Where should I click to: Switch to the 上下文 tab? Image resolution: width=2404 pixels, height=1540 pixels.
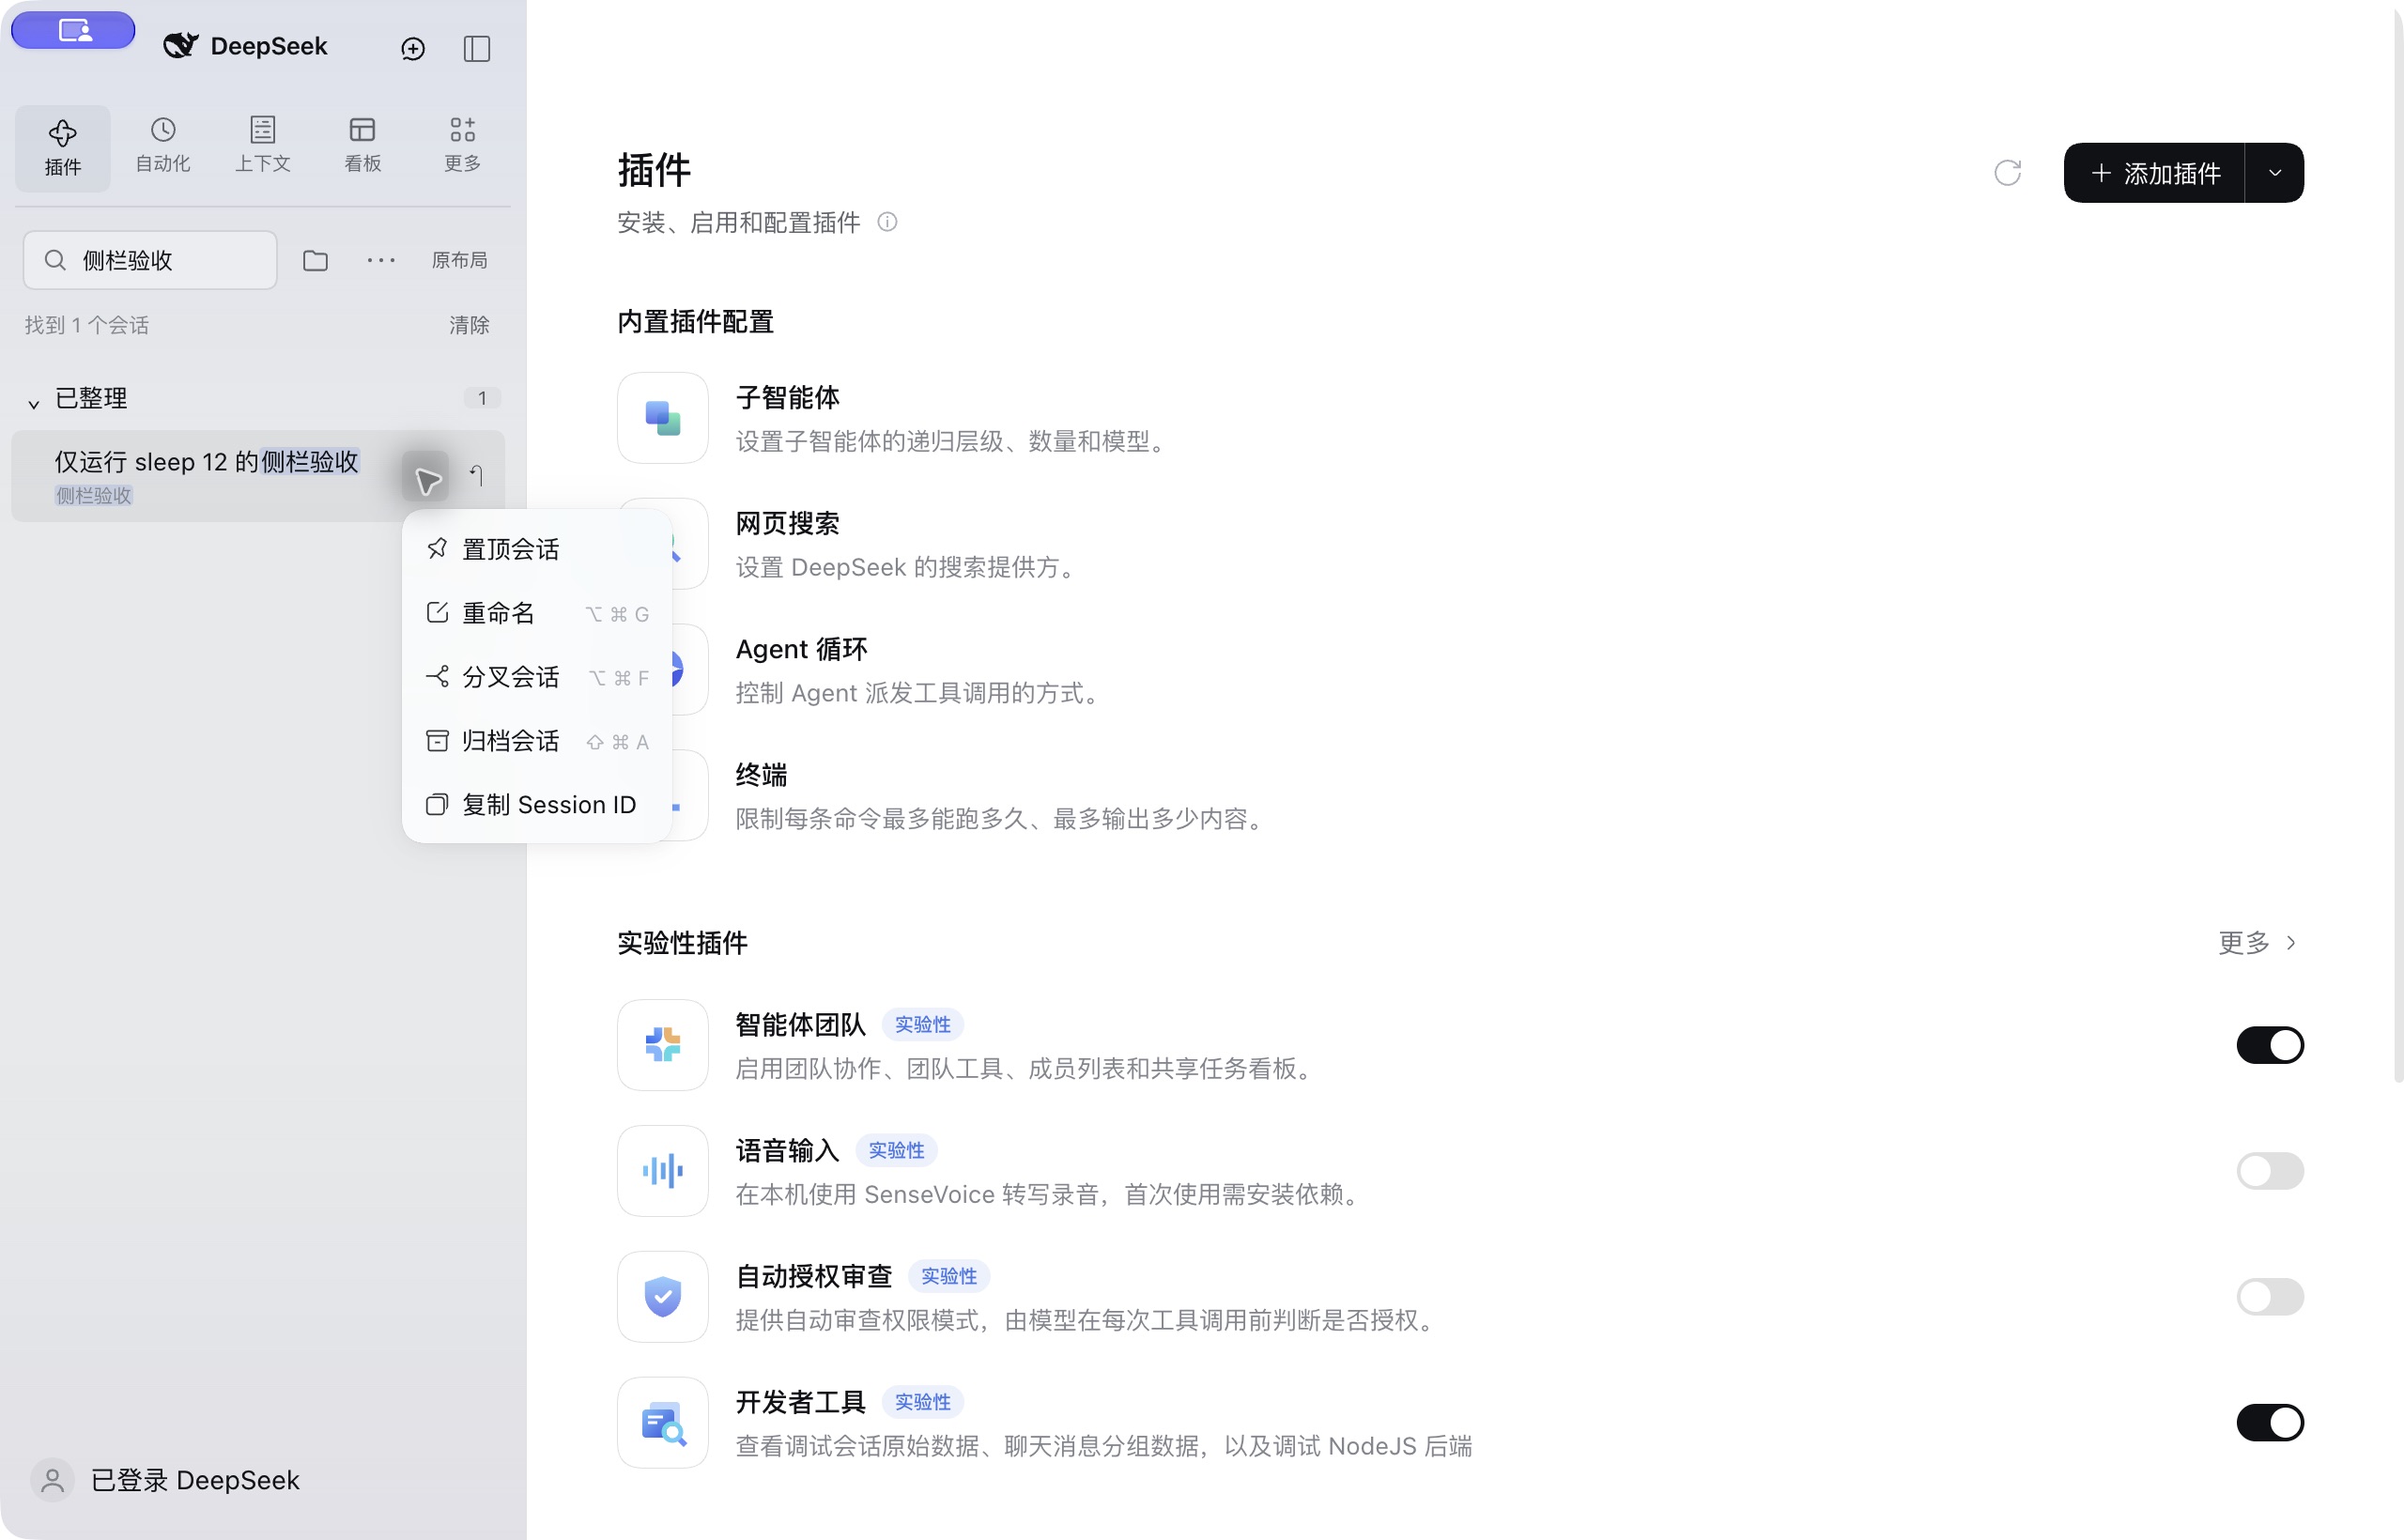coord(263,146)
